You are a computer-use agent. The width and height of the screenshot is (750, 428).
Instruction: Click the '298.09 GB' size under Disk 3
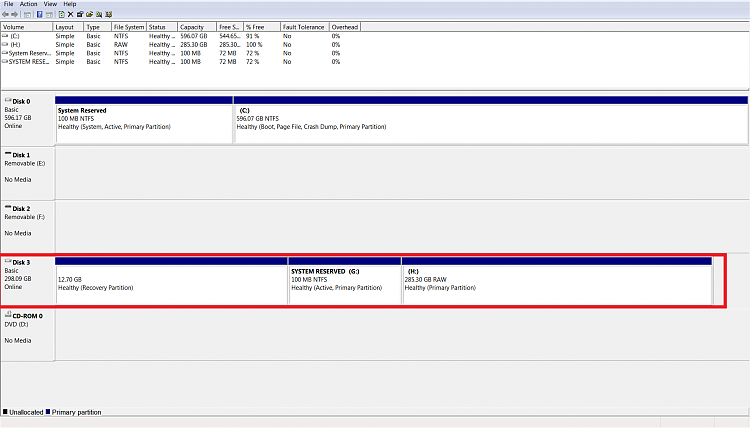(18, 278)
